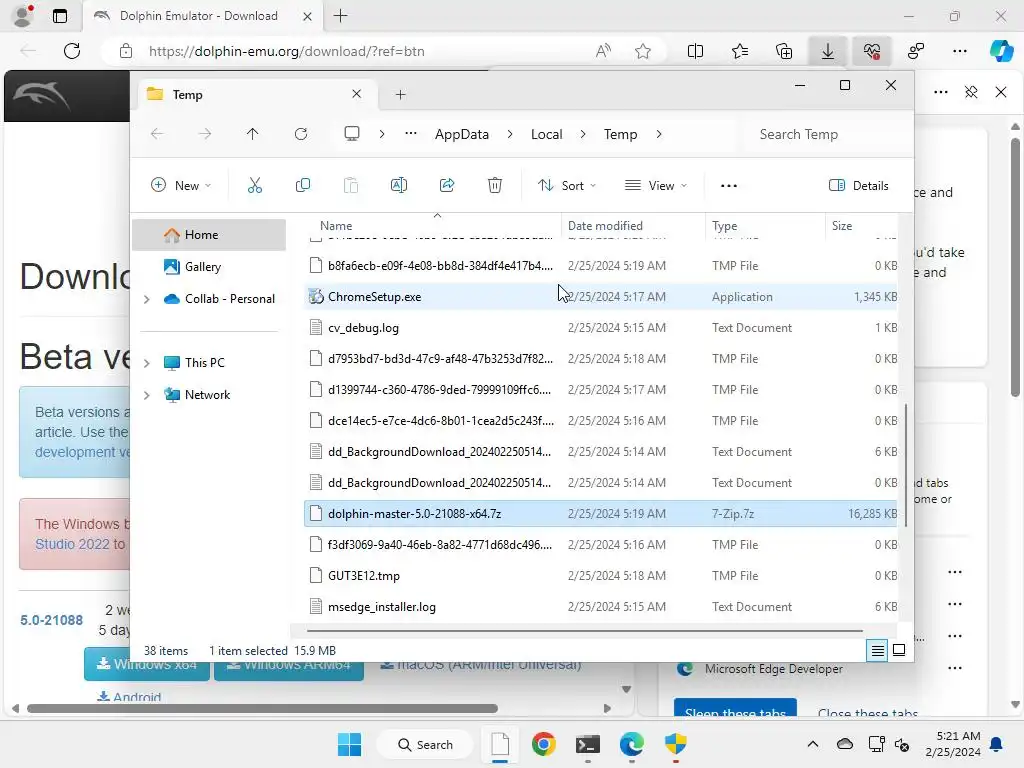Viewport: 1024px width, 768px height.
Task: Expand the Network tree node
Action: tap(147, 395)
